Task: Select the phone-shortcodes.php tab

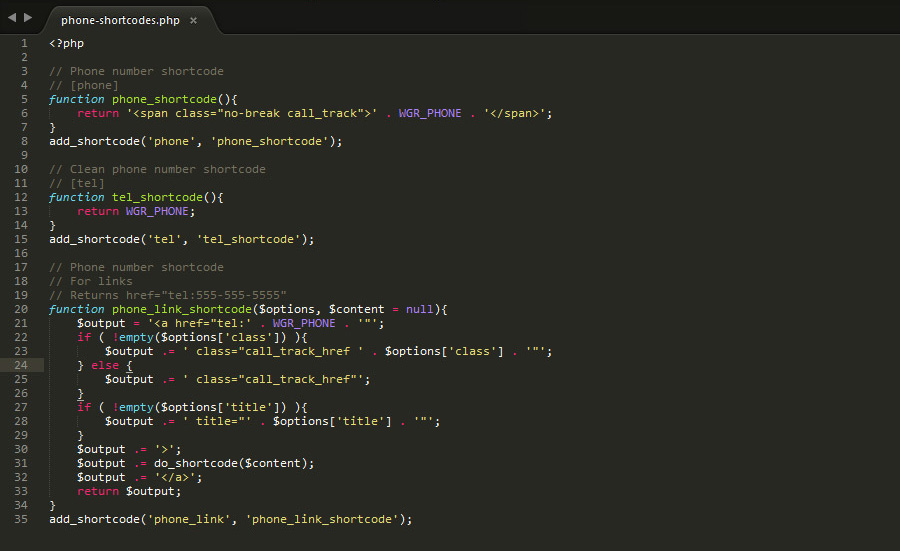Action: (x=120, y=20)
